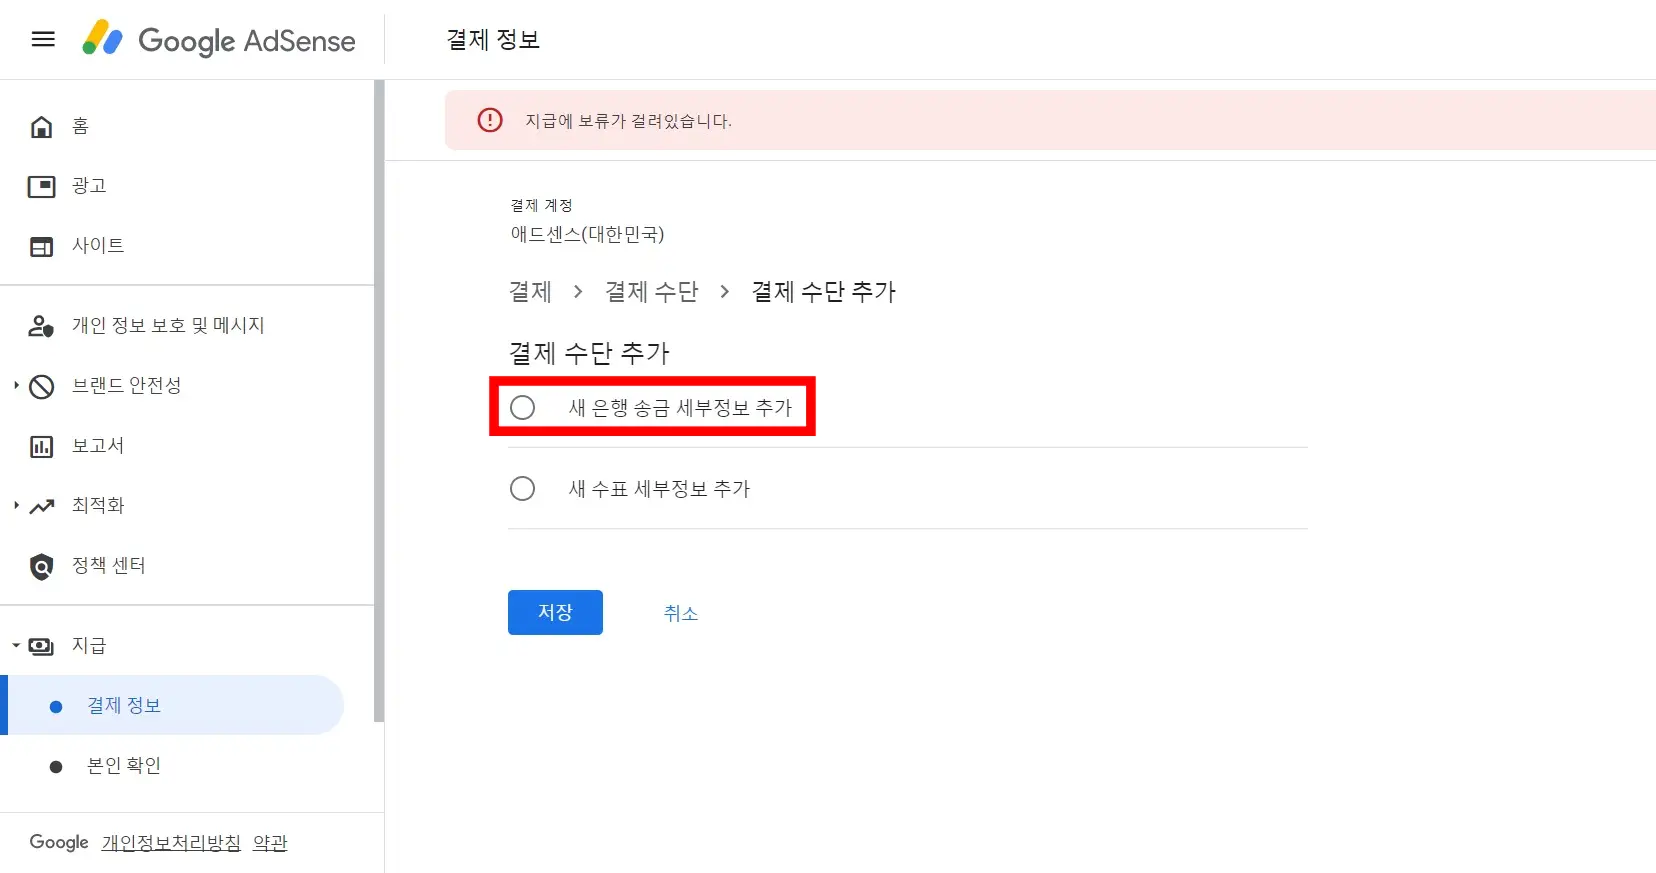This screenshot has height=873, width=1656.
Task: Click the 개인 정보 보호 및 메시지 icon
Action: click(x=39, y=326)
